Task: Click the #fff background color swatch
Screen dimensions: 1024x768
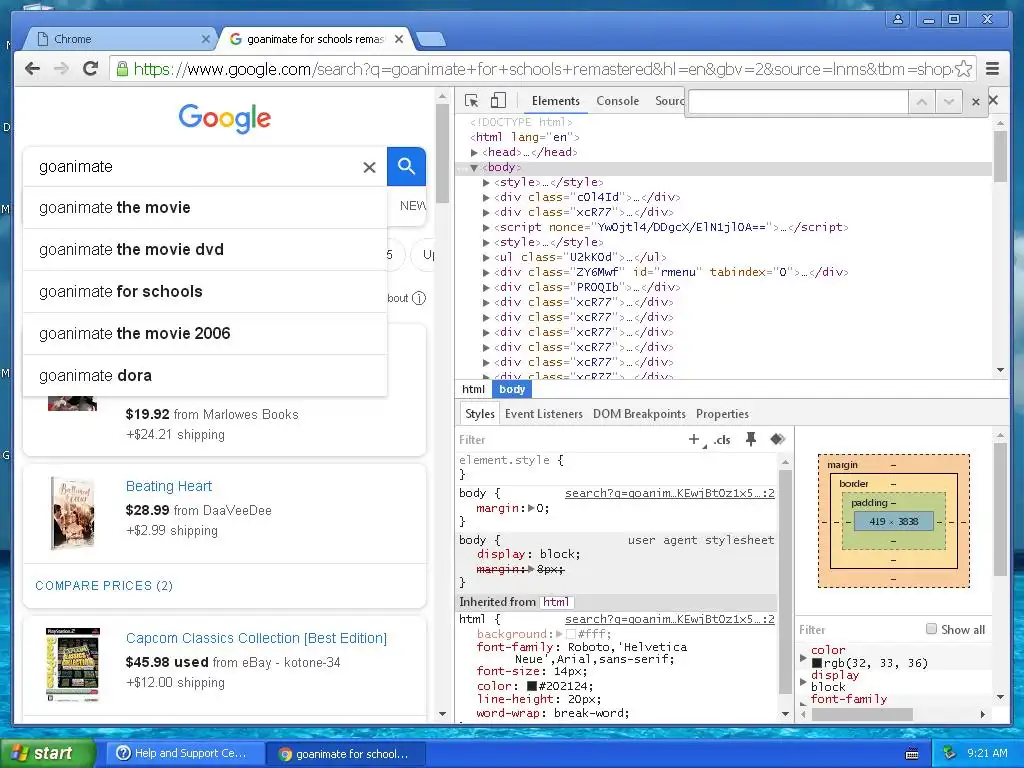Action: click(x=571, y=634)
